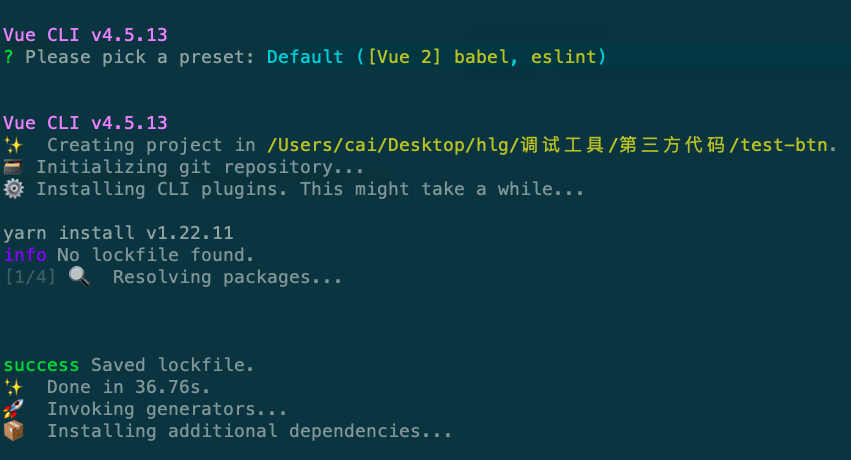Viewport: 851px width, 460px height.
Task: Click the [1/4] step progress indicator
Action: pos(30,277)
